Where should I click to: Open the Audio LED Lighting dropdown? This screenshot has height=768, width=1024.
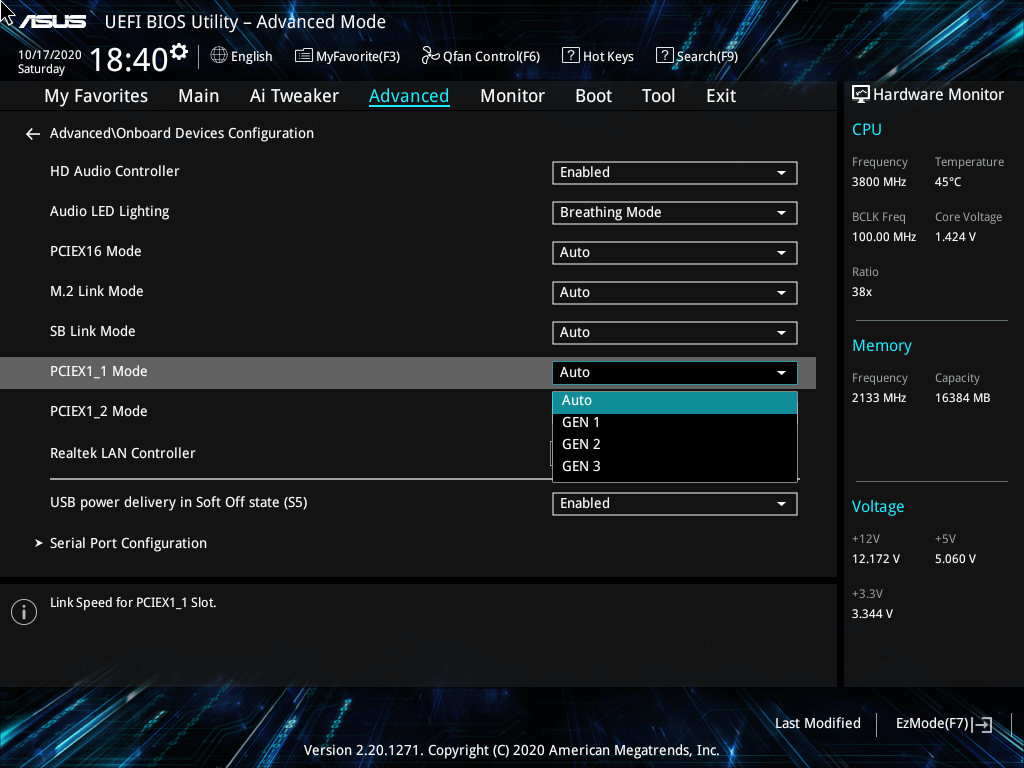pyautogui.click(x=675, y=212)
